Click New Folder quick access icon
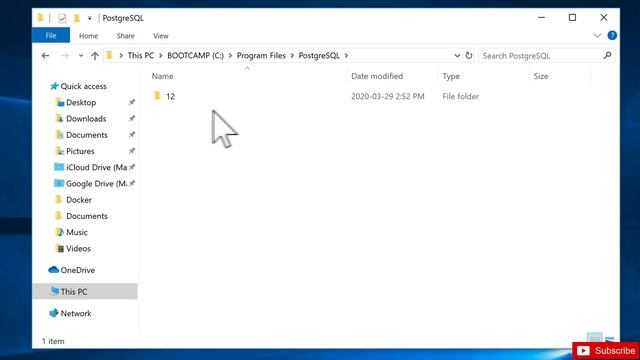The image size is (640, 360). tap(76, 18)
